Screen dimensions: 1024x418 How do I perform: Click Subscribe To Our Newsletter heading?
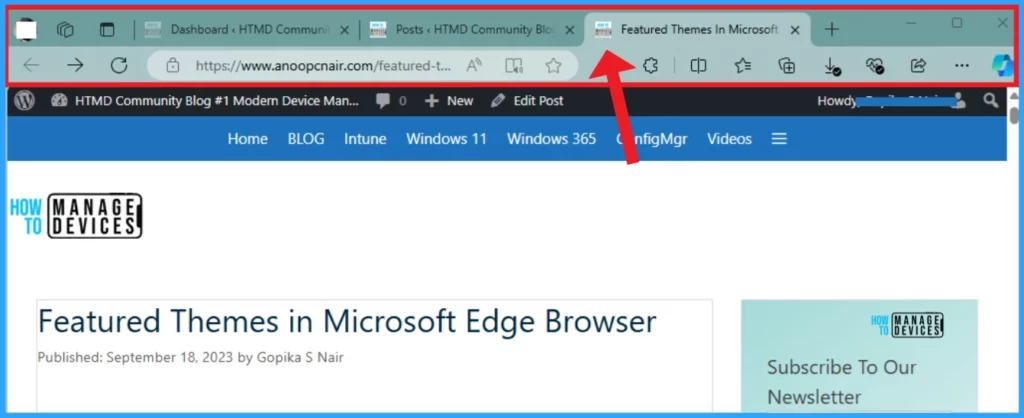[842, 382]
